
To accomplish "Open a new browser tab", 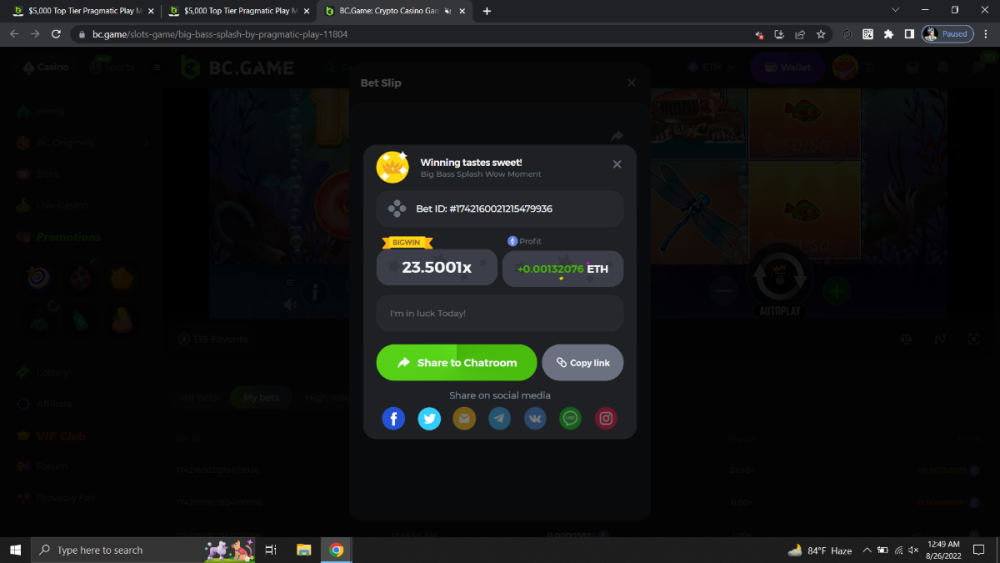I will [x=487, y=11].
